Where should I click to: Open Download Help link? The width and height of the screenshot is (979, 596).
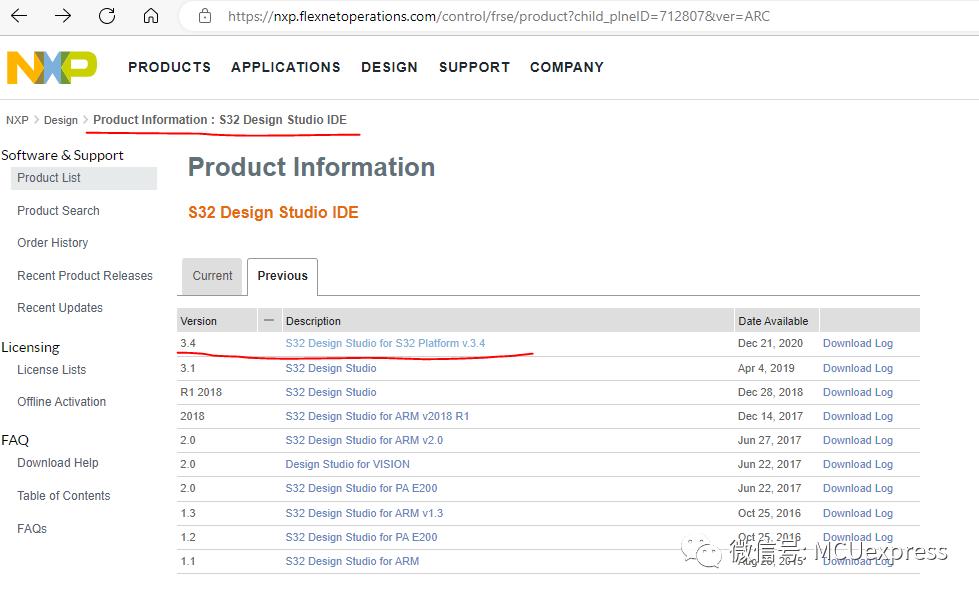57,463
